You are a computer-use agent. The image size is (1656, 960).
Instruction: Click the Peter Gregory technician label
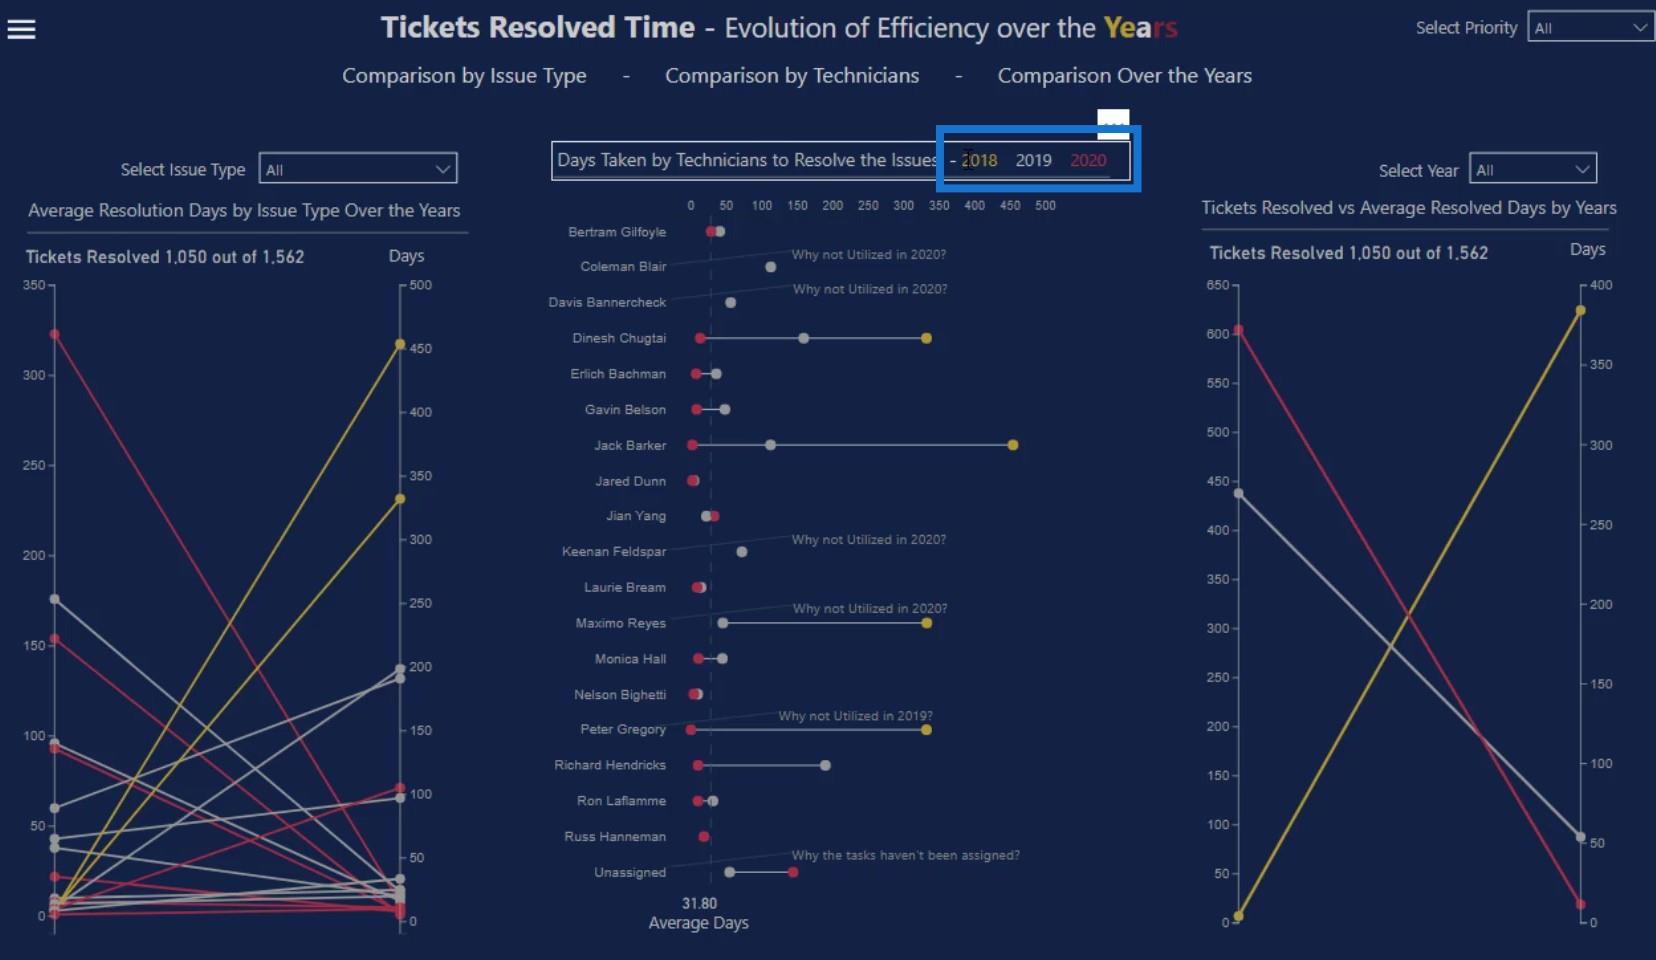(x=623, y=729)
